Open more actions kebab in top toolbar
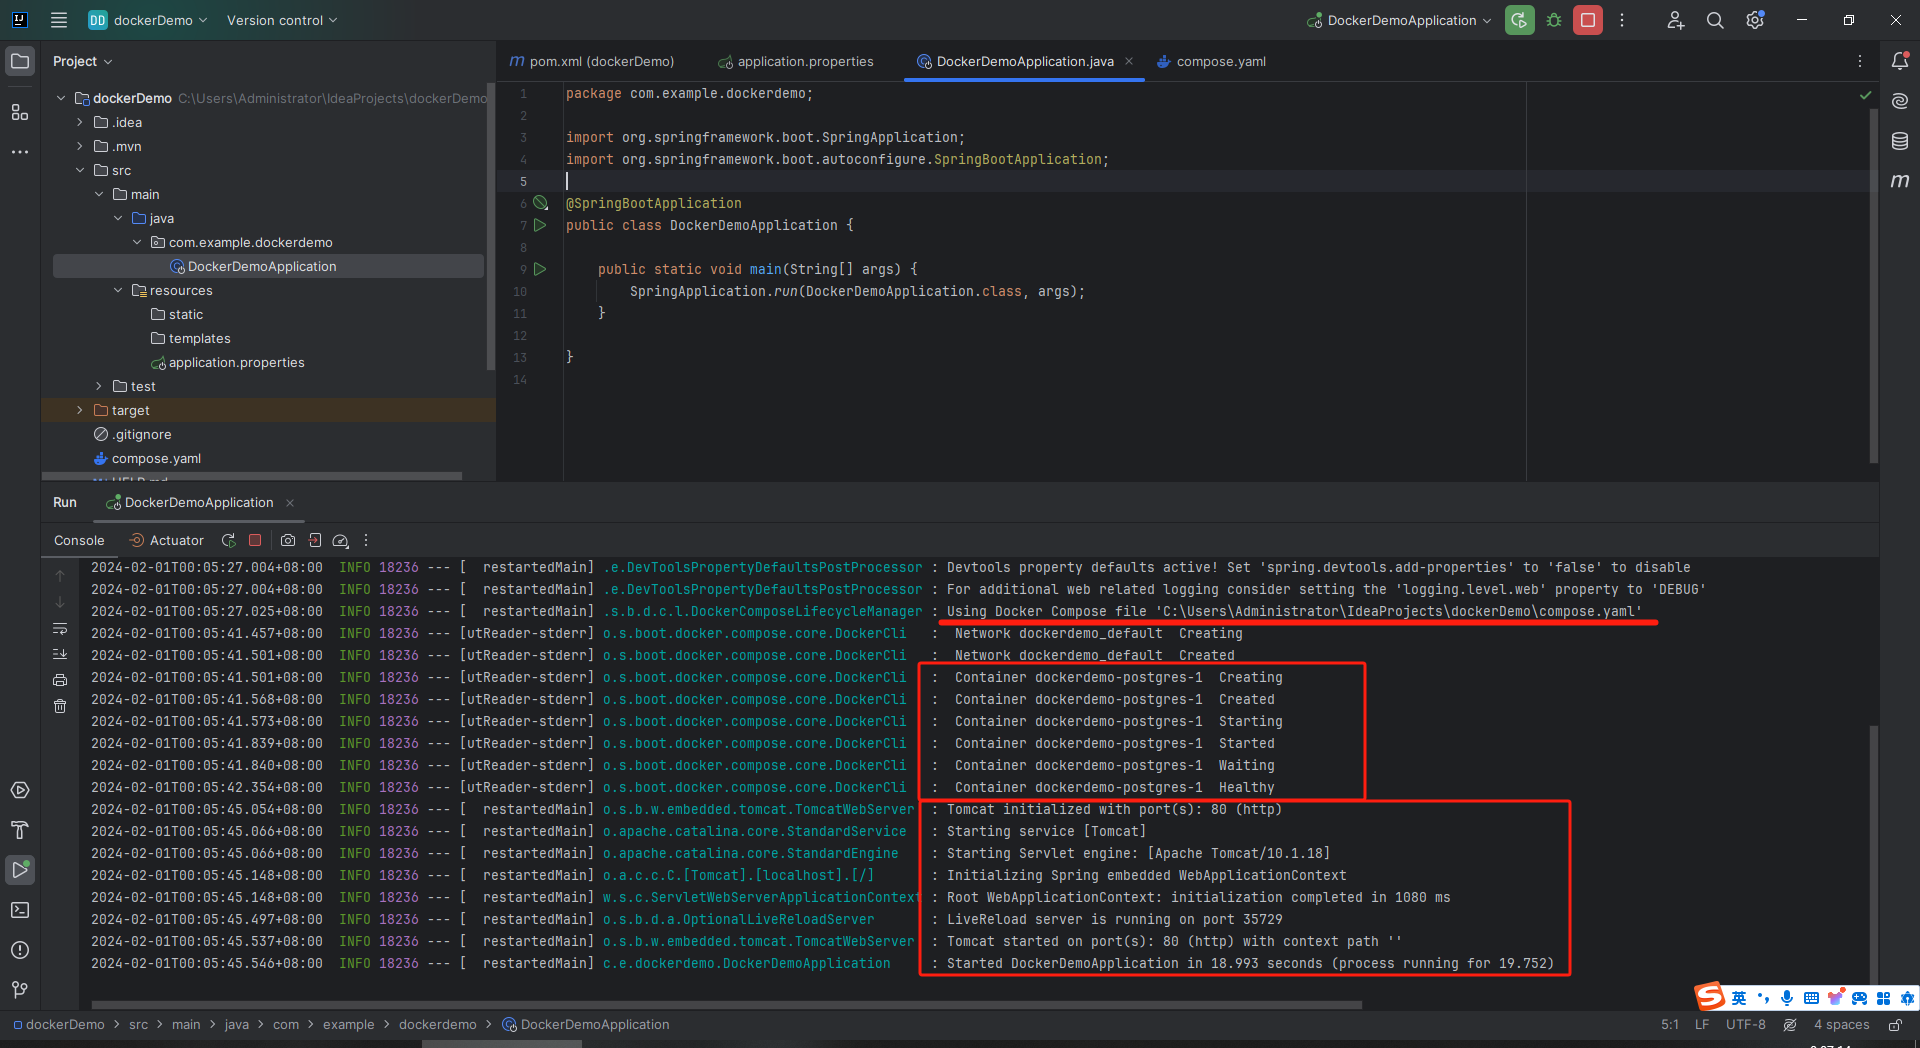The width and height of the screenshot is (1920, 1048). pyautogui.click(x=1622, y=20)
